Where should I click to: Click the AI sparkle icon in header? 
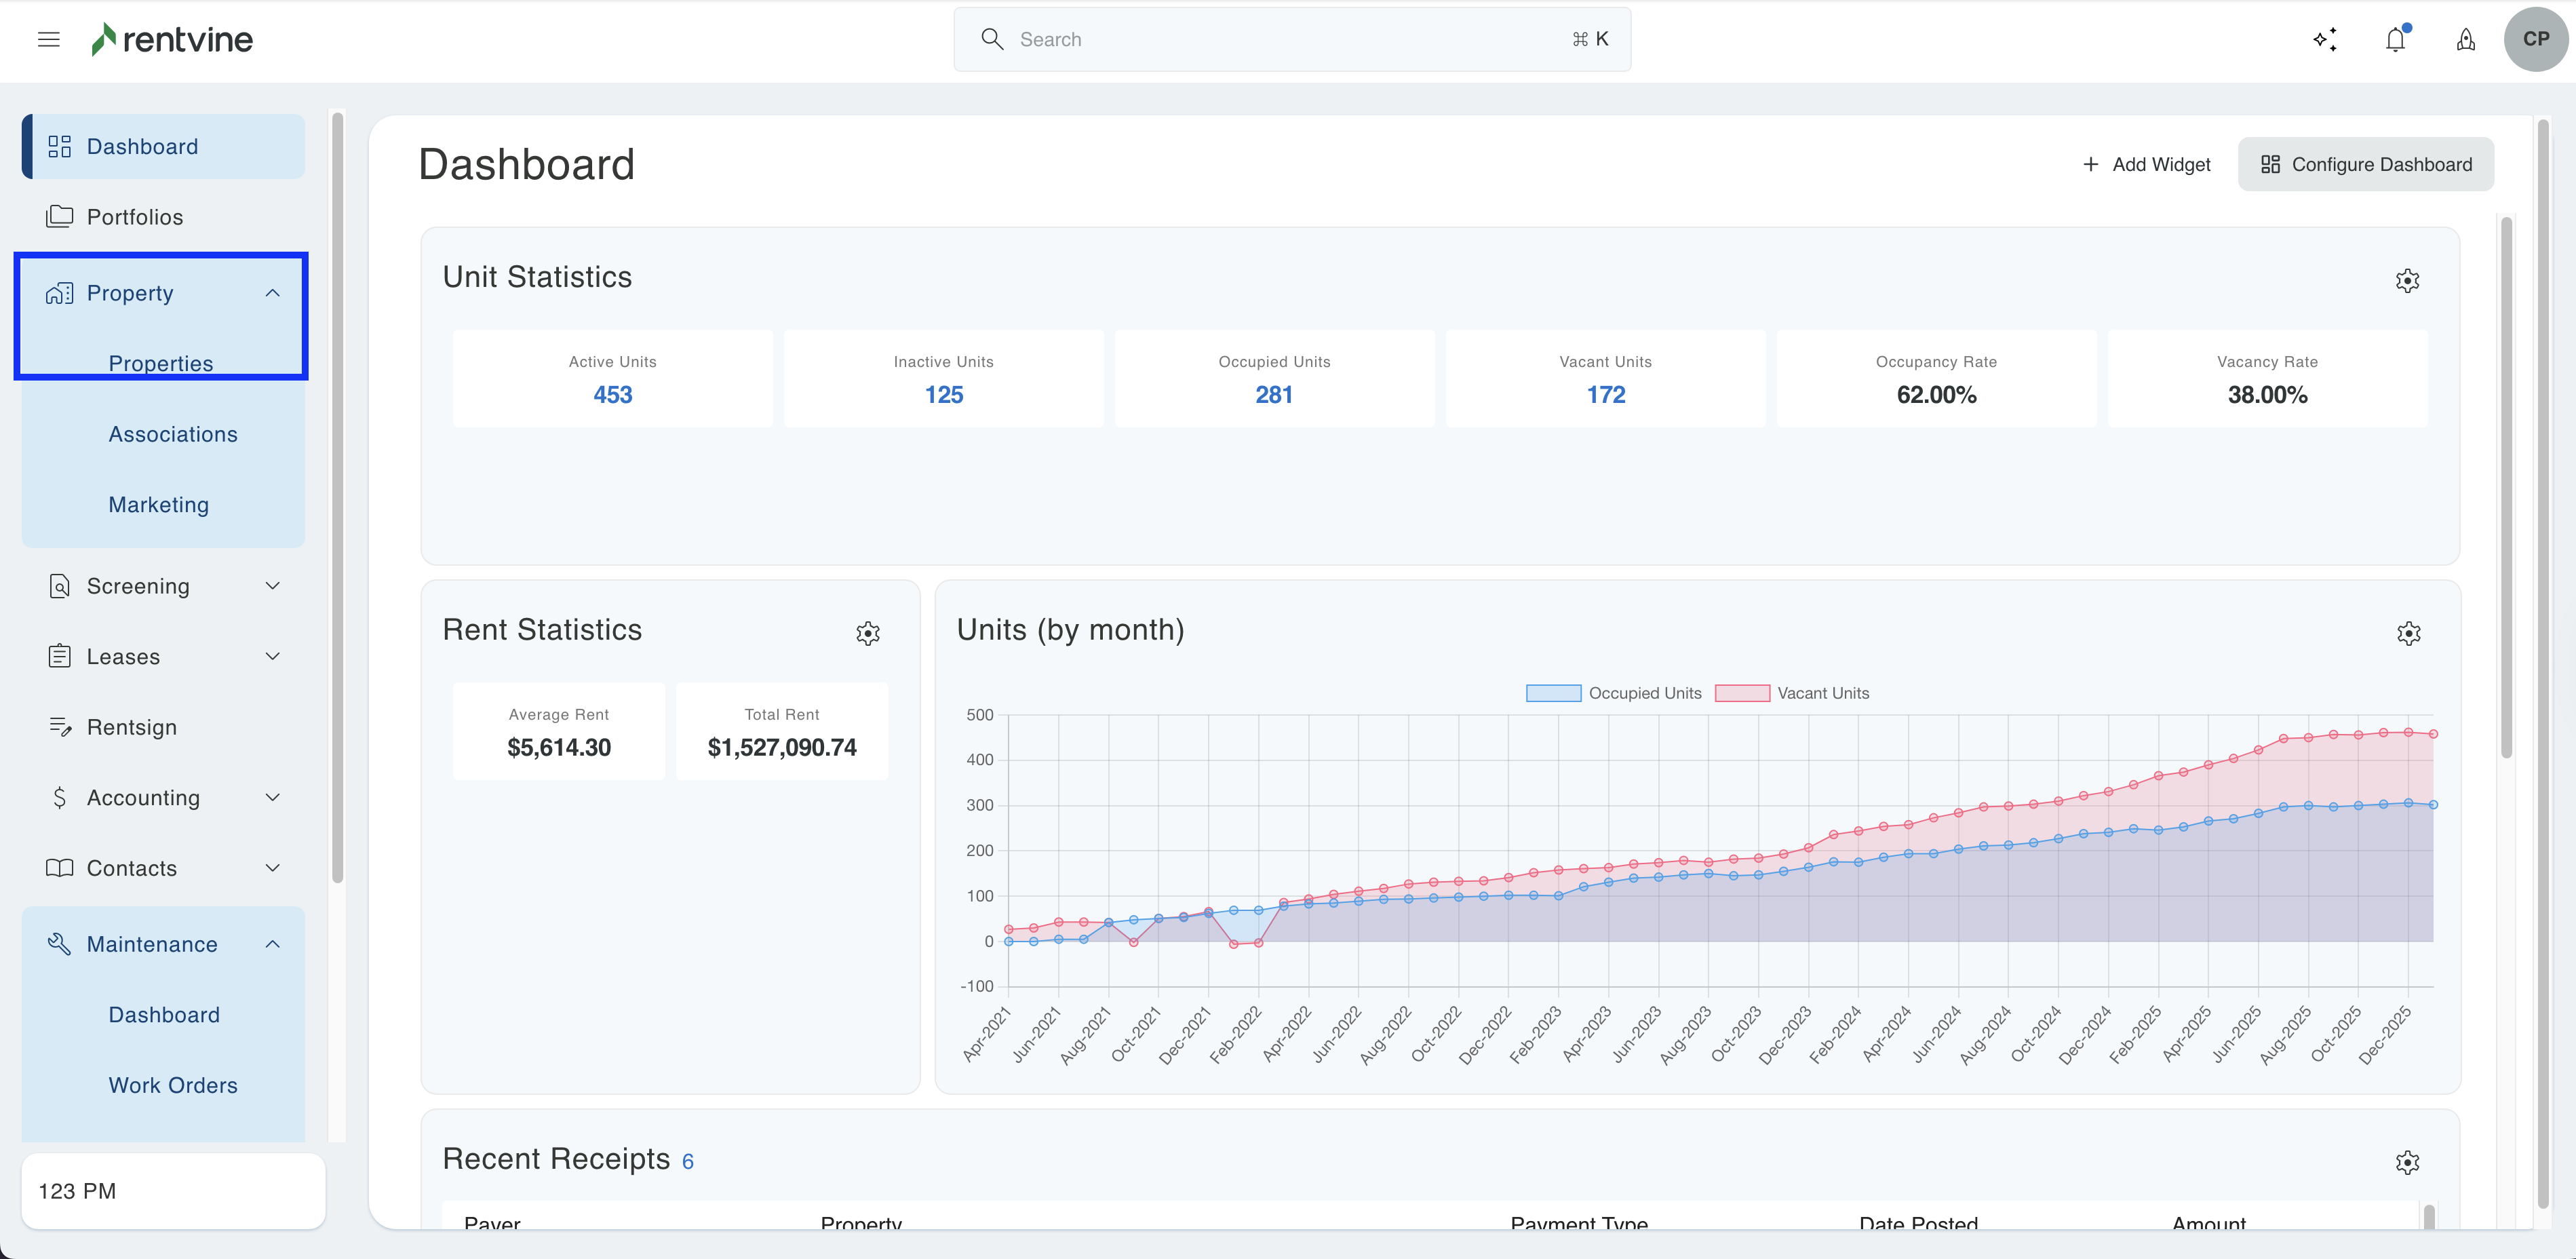2325,40
